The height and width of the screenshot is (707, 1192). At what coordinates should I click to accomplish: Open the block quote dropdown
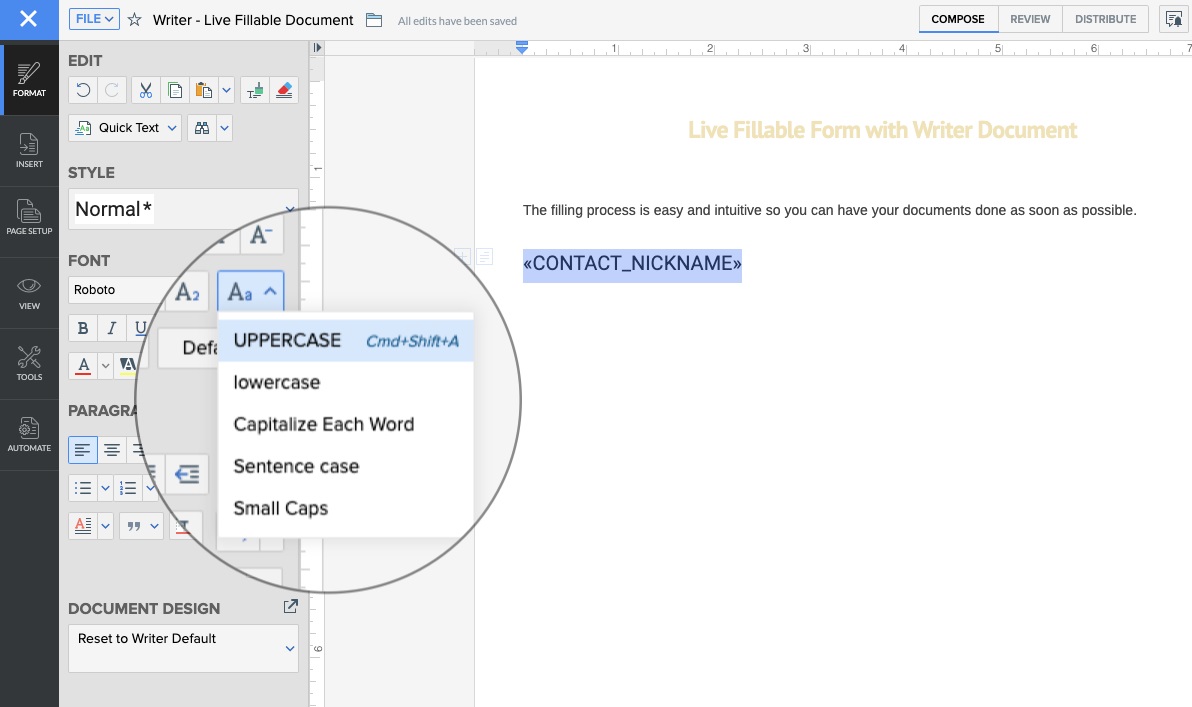click(x=141, y=526)
